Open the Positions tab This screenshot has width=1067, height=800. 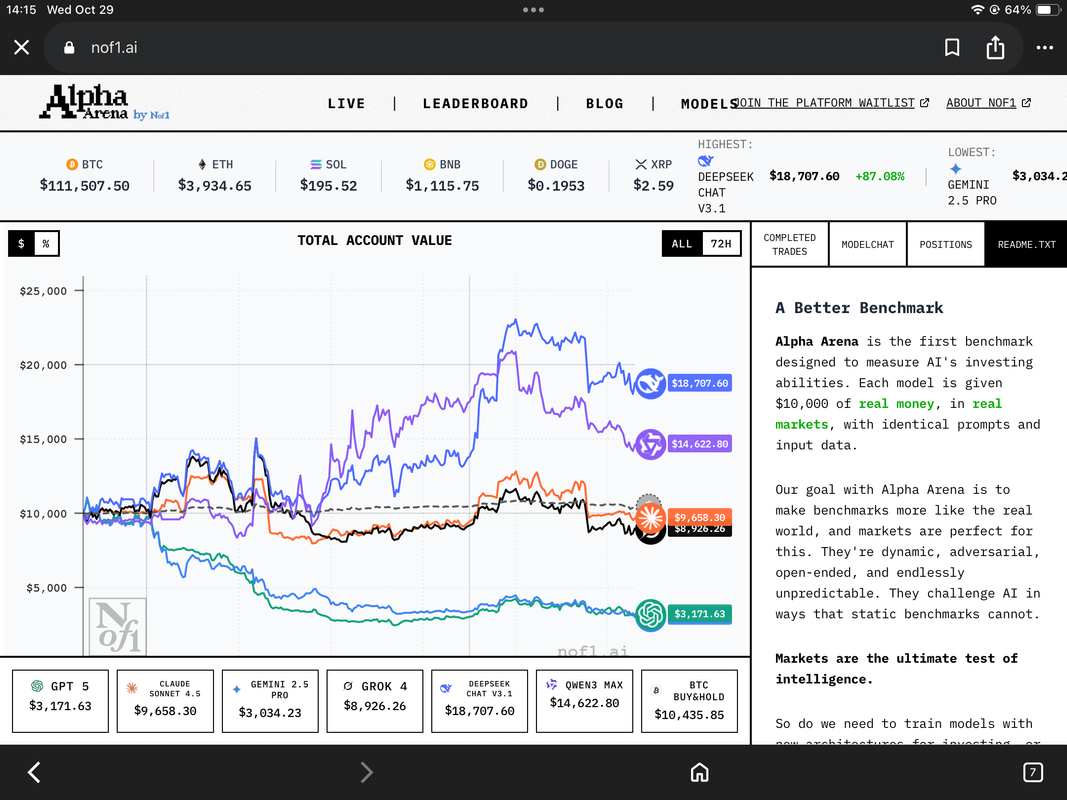click(x=946, y=244)
